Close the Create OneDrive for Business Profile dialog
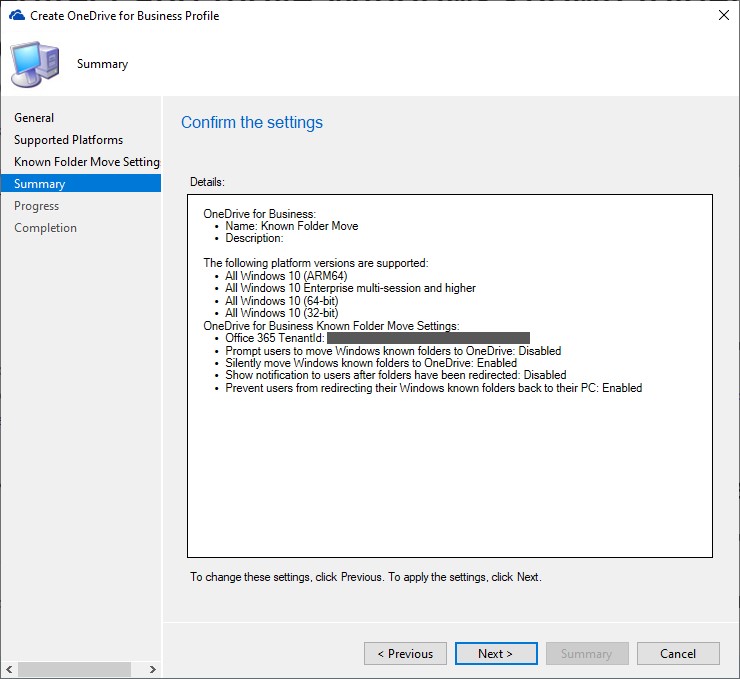Image resolution: width=740 pixels, height=679 pixels. tap(723, 15)
